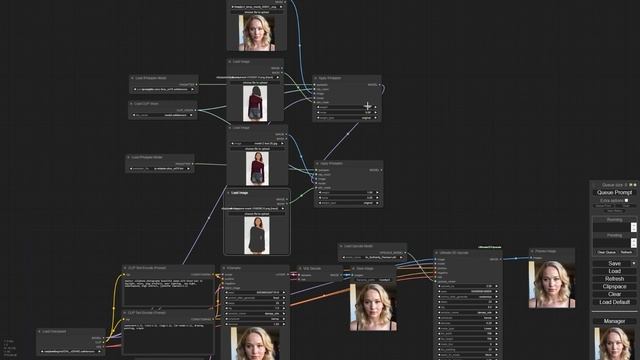
Task: Click the Ultimate SD Upscale title bar
Action: (467, 253)
